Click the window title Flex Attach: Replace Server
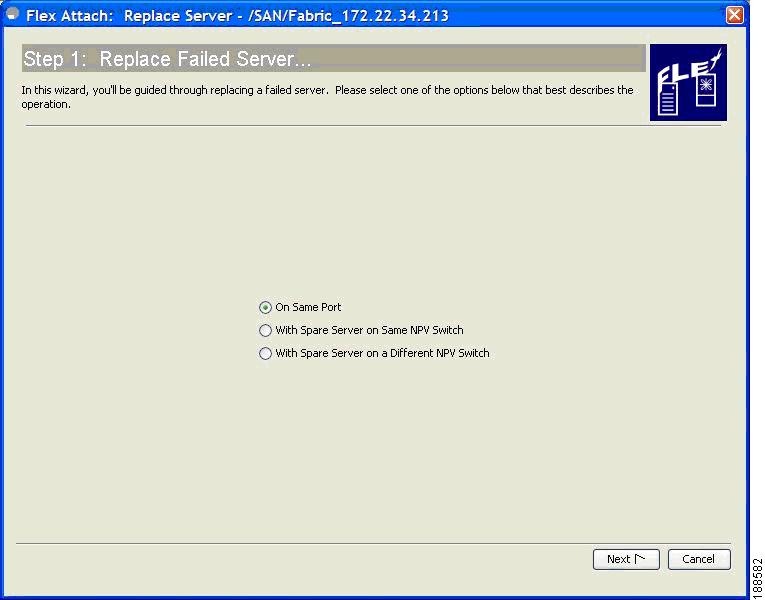 (x=237, y=16)
